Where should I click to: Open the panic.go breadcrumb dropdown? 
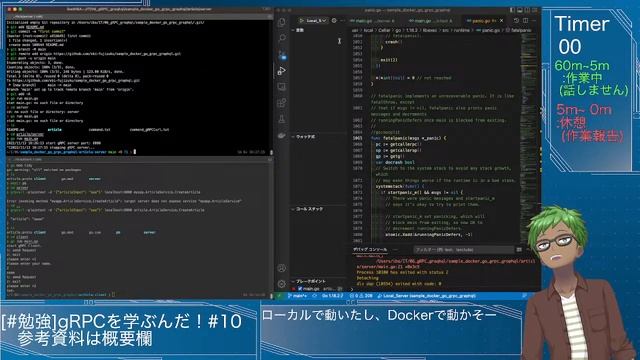[488, 30]
